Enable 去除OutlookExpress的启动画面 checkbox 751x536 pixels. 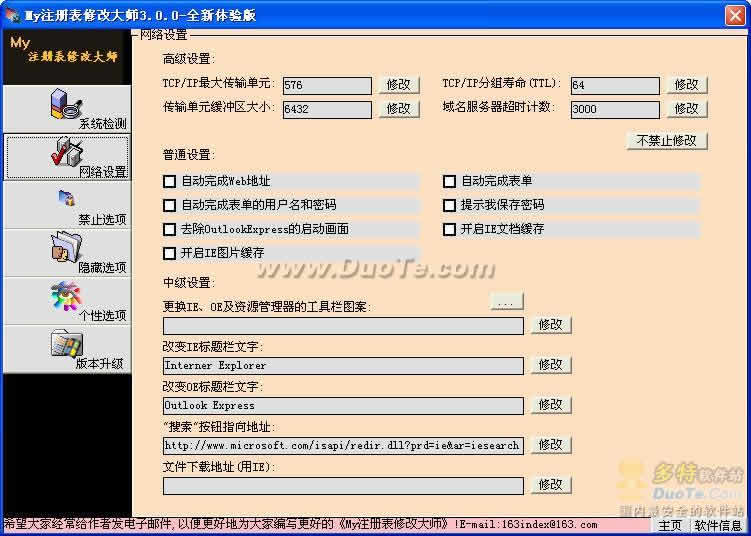170,229
